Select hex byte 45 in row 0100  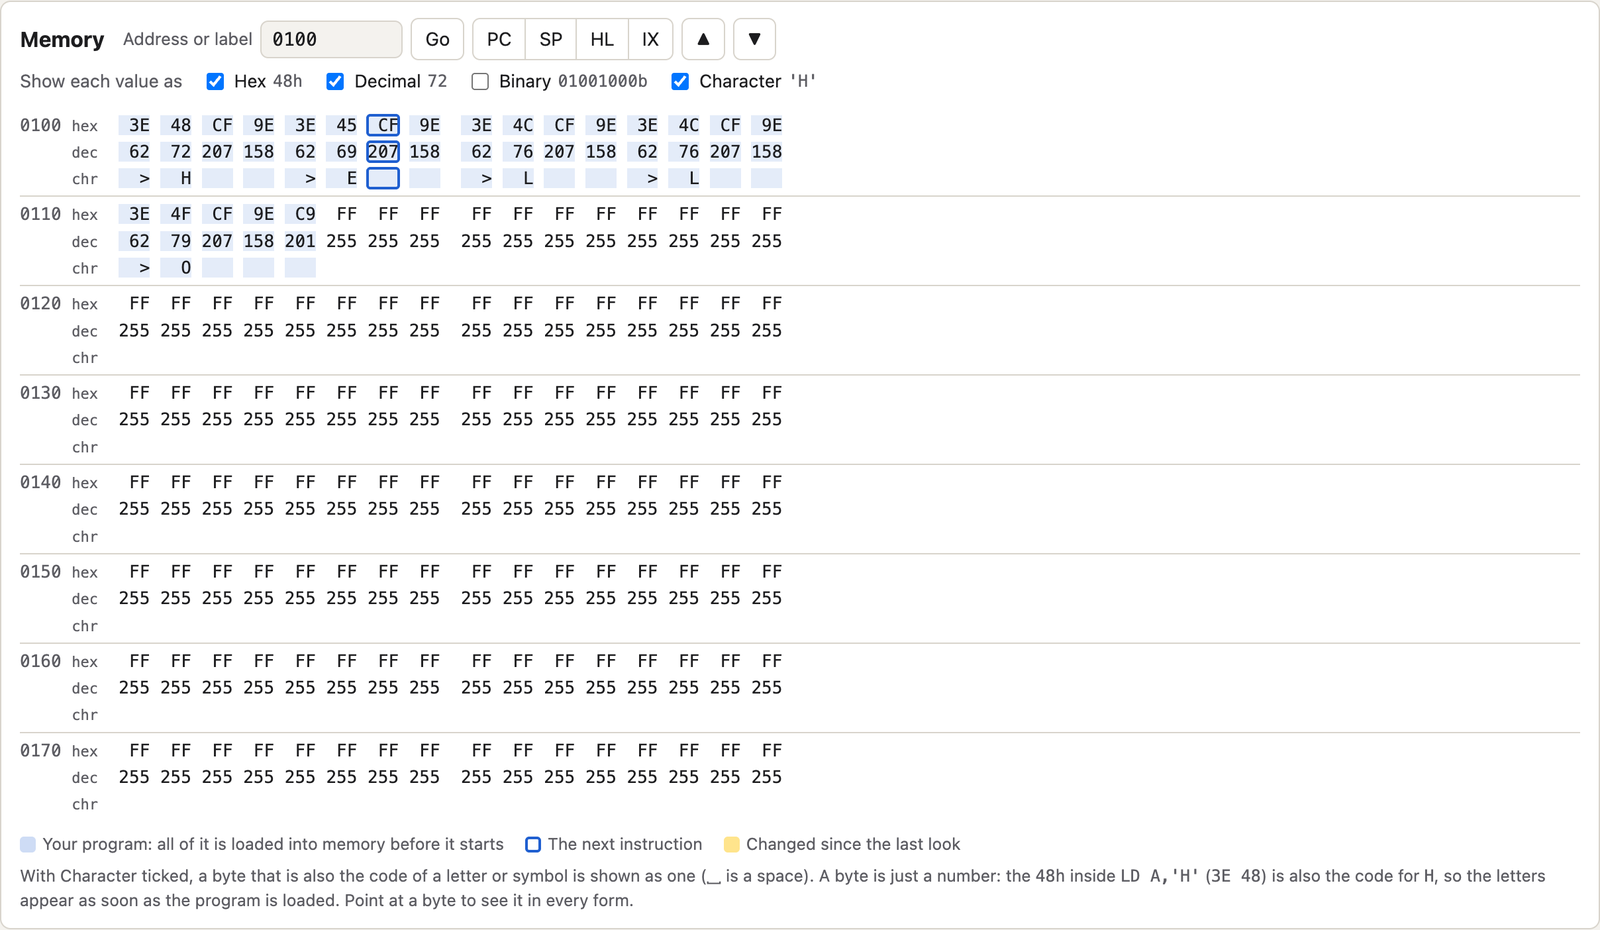[342, 125]
